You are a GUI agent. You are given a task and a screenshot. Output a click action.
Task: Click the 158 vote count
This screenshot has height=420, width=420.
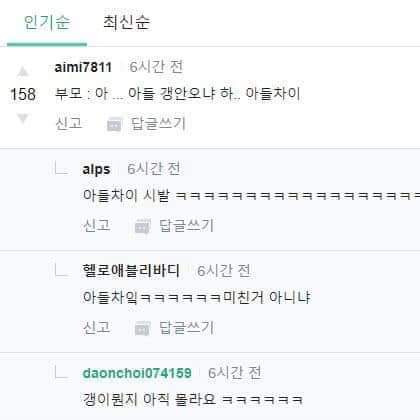23,94
